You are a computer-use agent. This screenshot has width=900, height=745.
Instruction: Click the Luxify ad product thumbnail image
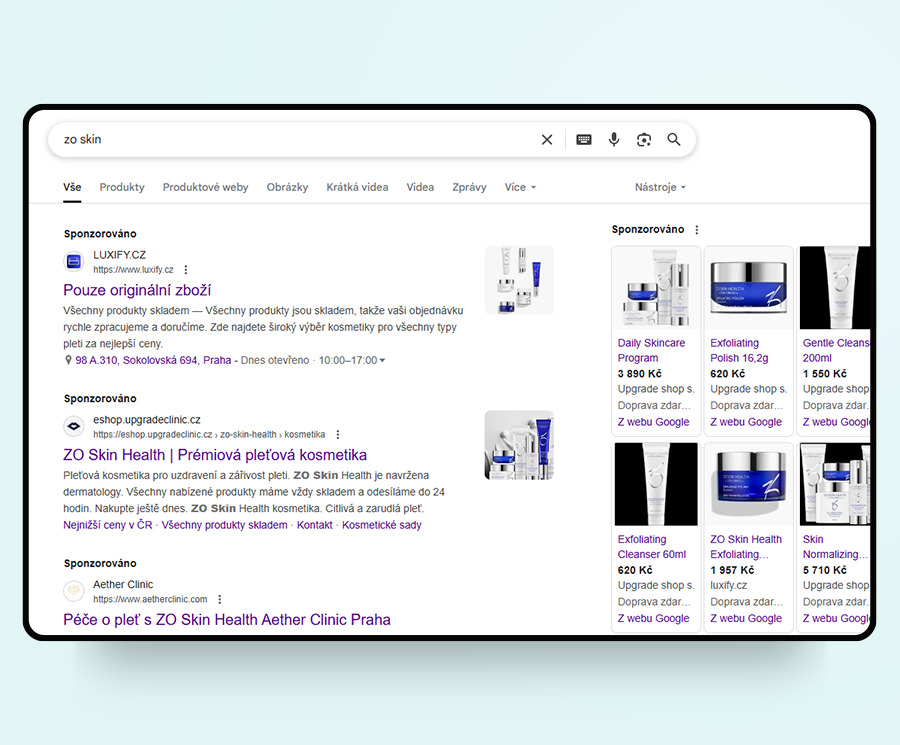pyautogui.click(x=519, y=280)
